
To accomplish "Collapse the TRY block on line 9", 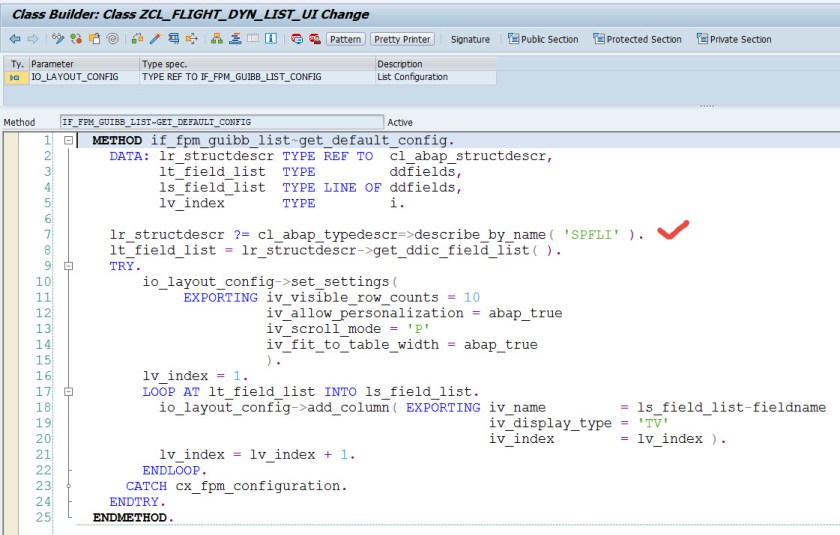I will [67, 267].
